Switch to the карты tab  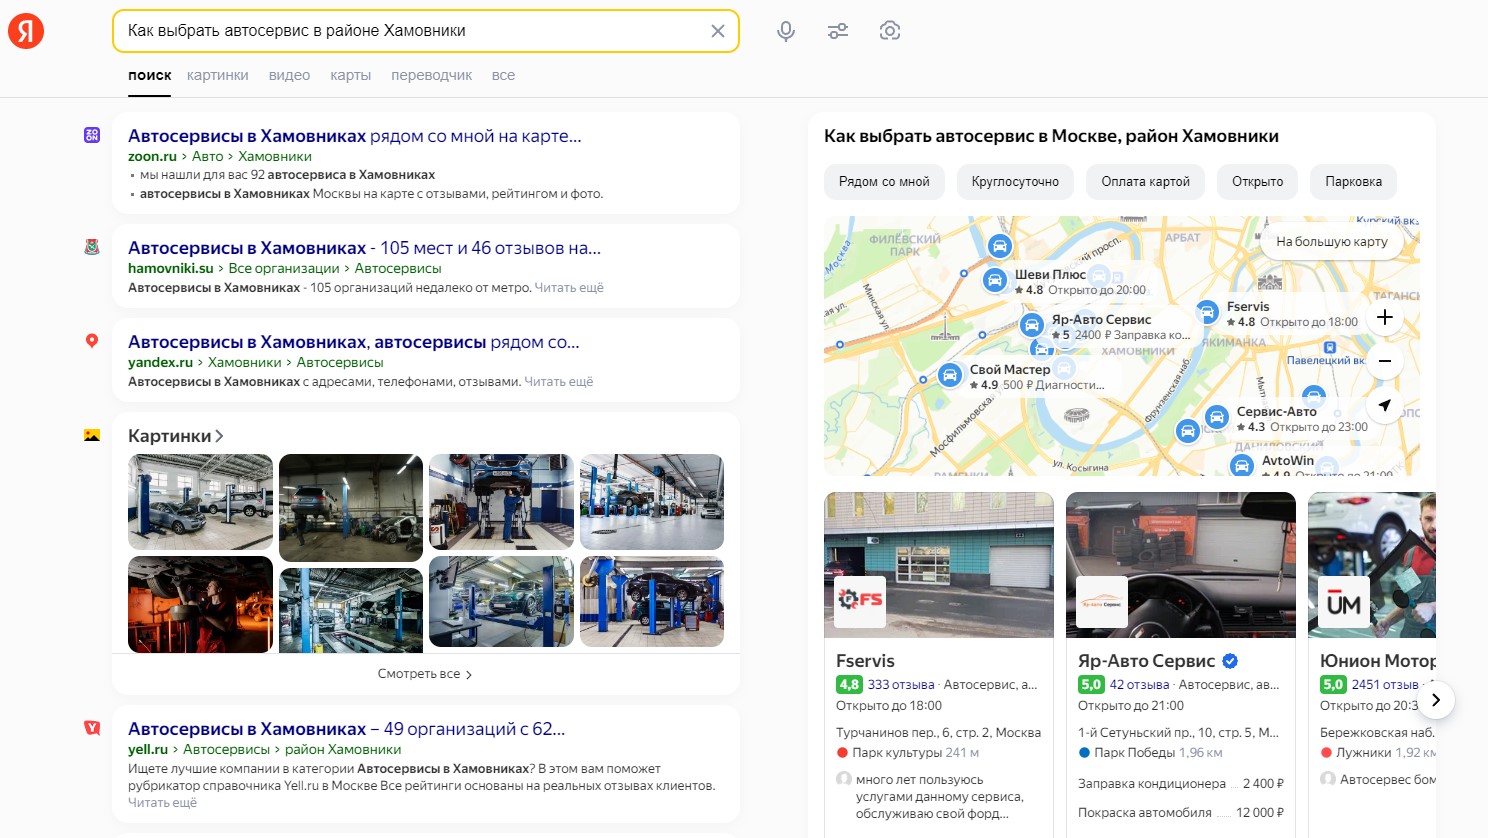pos(350,75)
